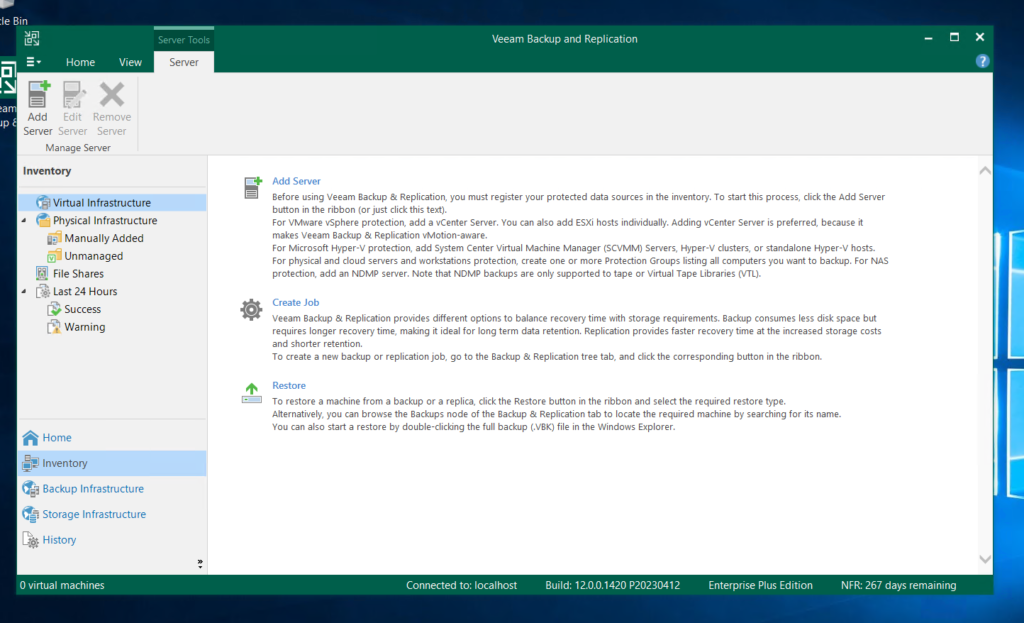Open help via the question mark icon
This screenshot has width=1024, height=623.
pyautogui.click(x=982, y=61)
